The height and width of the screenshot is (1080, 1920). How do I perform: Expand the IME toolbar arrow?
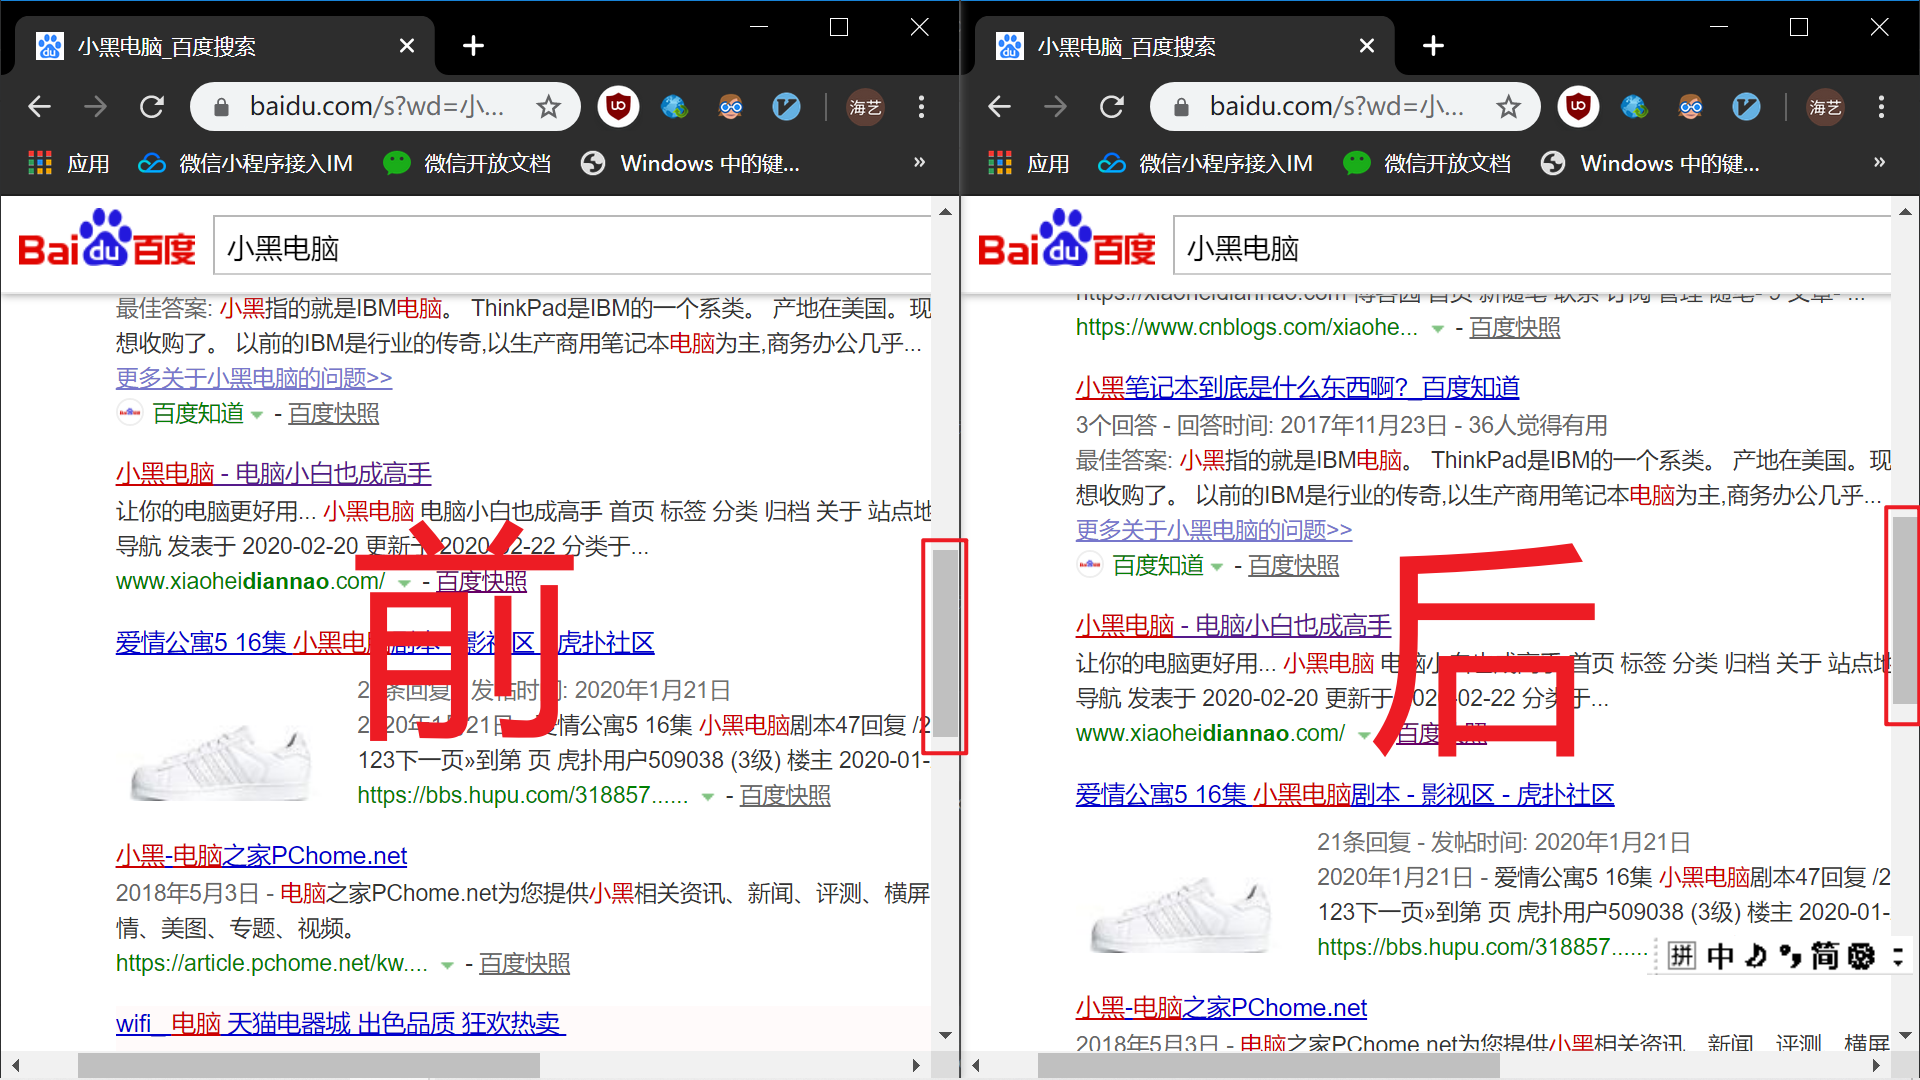[x=1897, y=956]
